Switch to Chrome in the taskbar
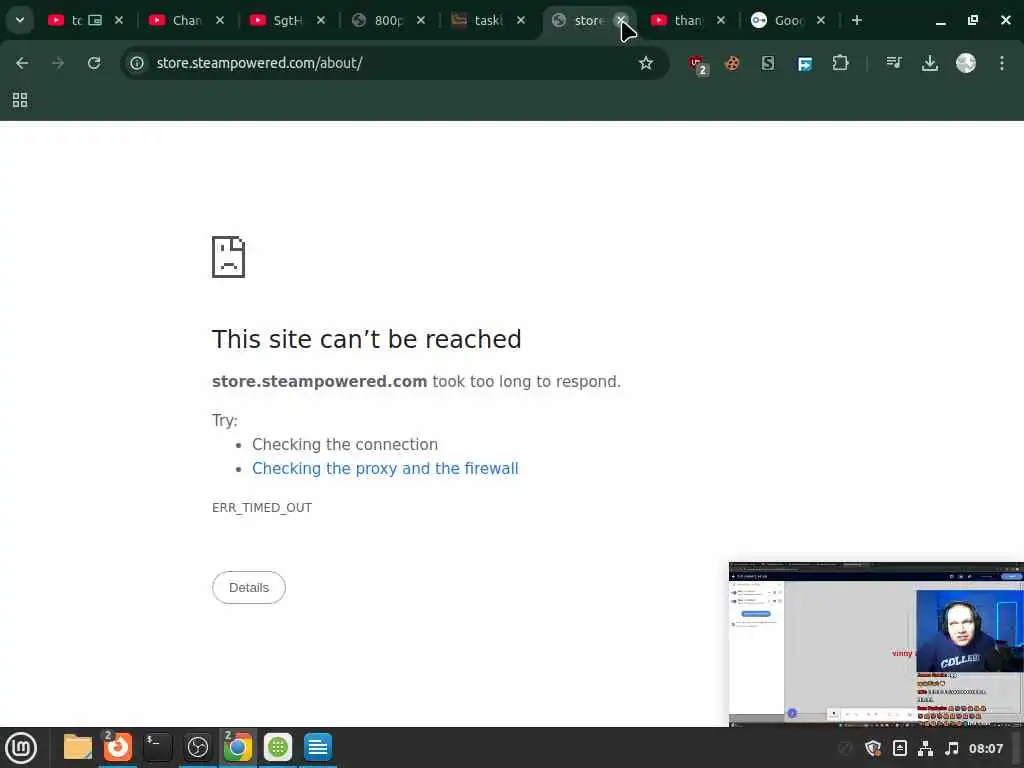1024x768 pixels. [x=238, y=747]
